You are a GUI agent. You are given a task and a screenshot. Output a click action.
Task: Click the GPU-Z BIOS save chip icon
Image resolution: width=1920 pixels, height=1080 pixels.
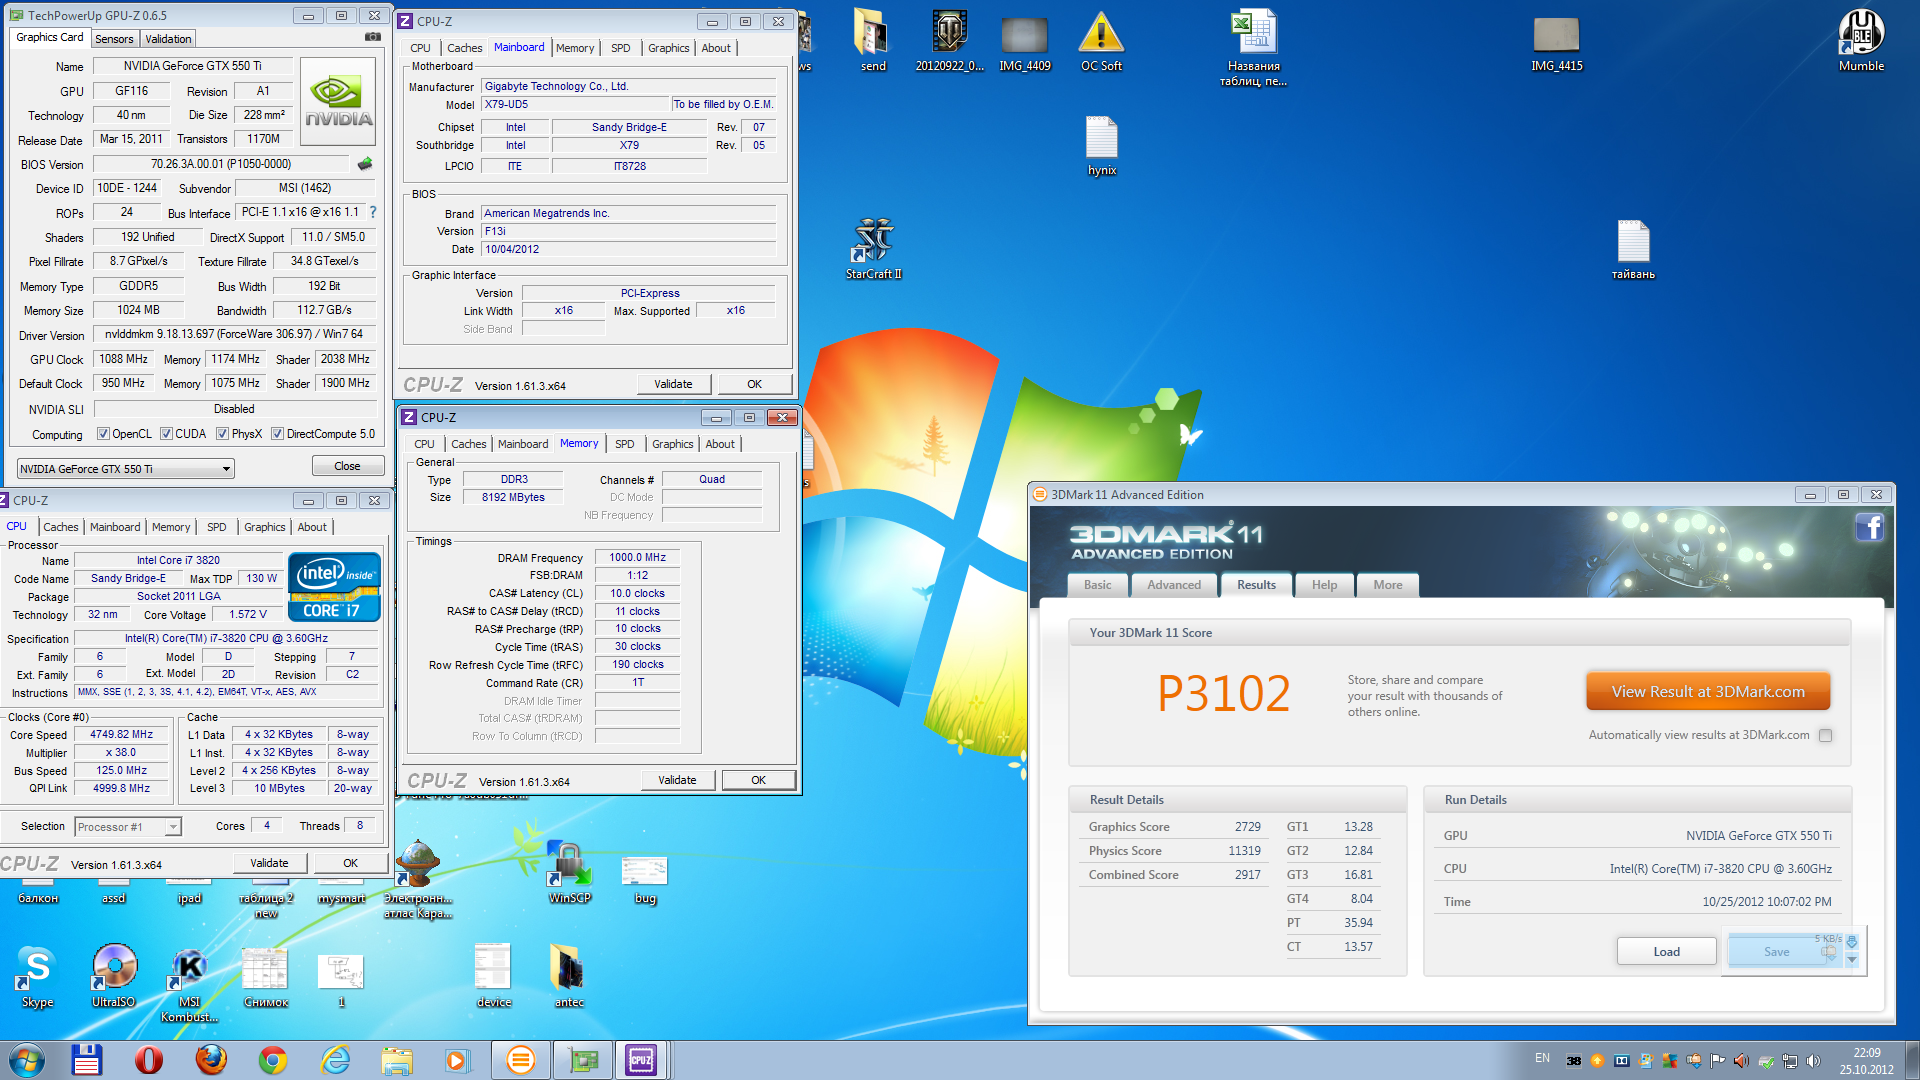[365, 163]
